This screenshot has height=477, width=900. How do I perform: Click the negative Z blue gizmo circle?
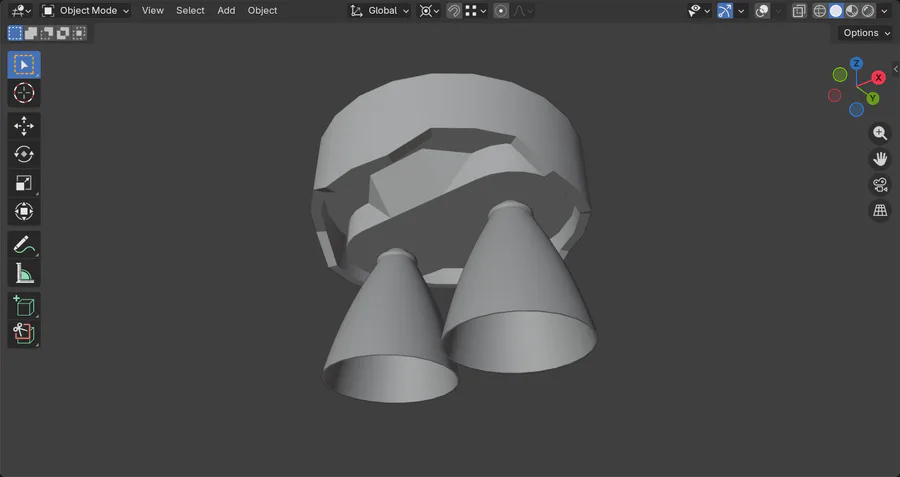click(x=856, y=109)
